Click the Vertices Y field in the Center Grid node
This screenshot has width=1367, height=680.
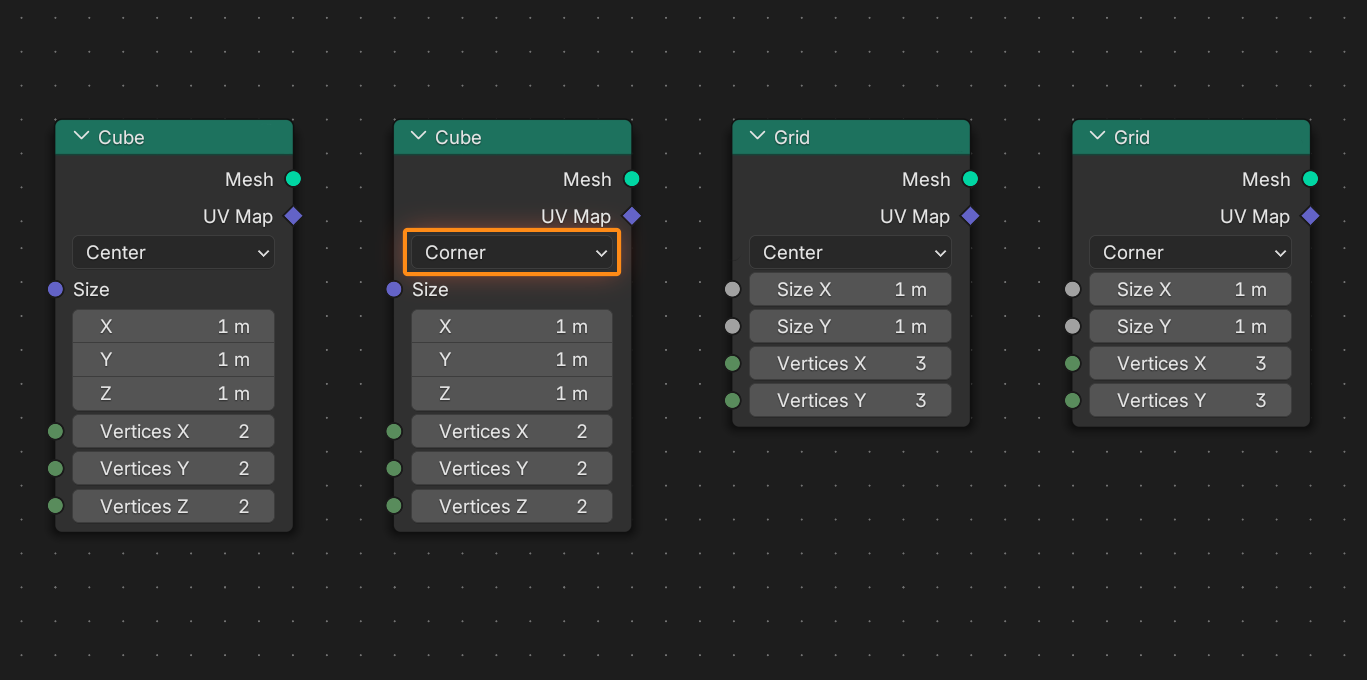pyautogui.click(x=850, y=401)
